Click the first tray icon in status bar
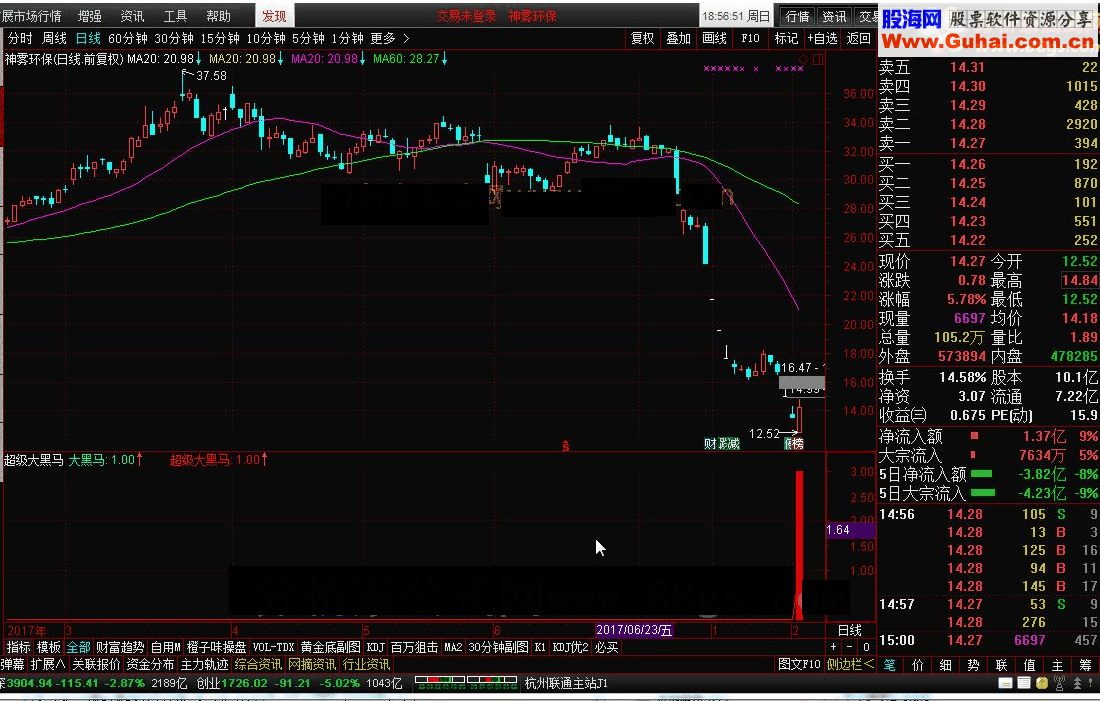 click(1005, 683)
